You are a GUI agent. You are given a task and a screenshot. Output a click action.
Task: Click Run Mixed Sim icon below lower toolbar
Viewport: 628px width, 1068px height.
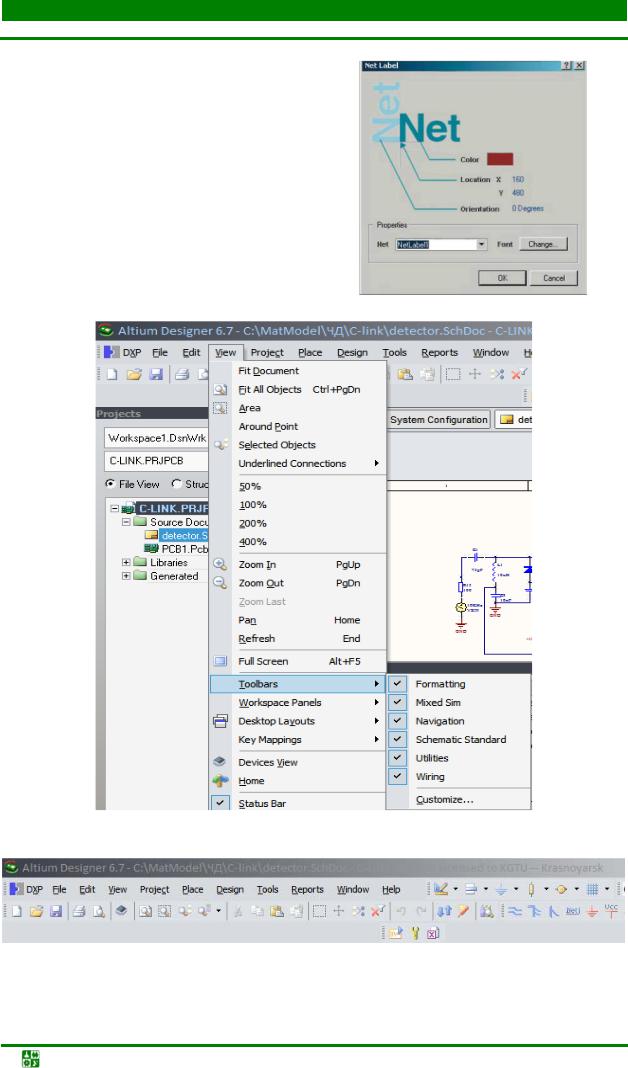396,933
